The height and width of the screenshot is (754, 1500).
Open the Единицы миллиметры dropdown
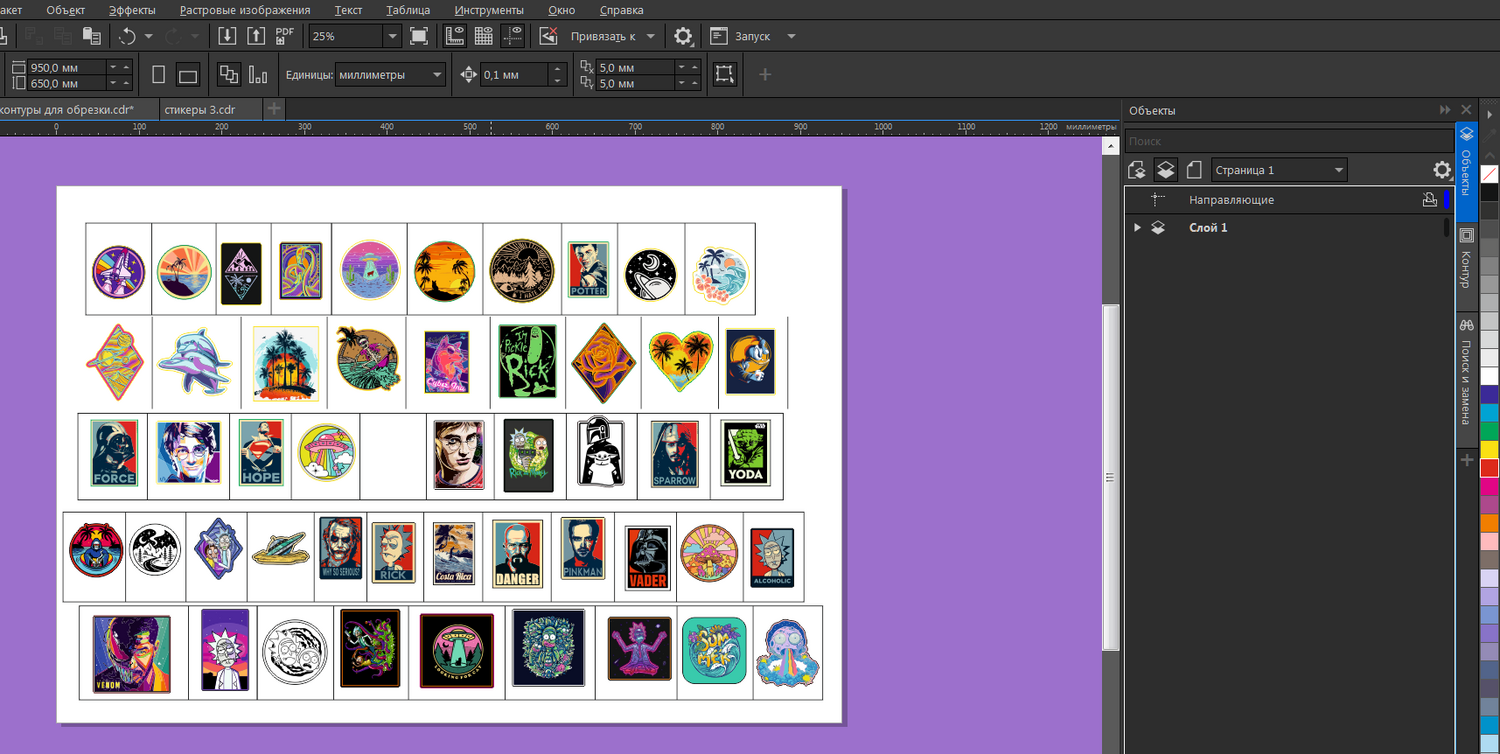coord(391,75)
